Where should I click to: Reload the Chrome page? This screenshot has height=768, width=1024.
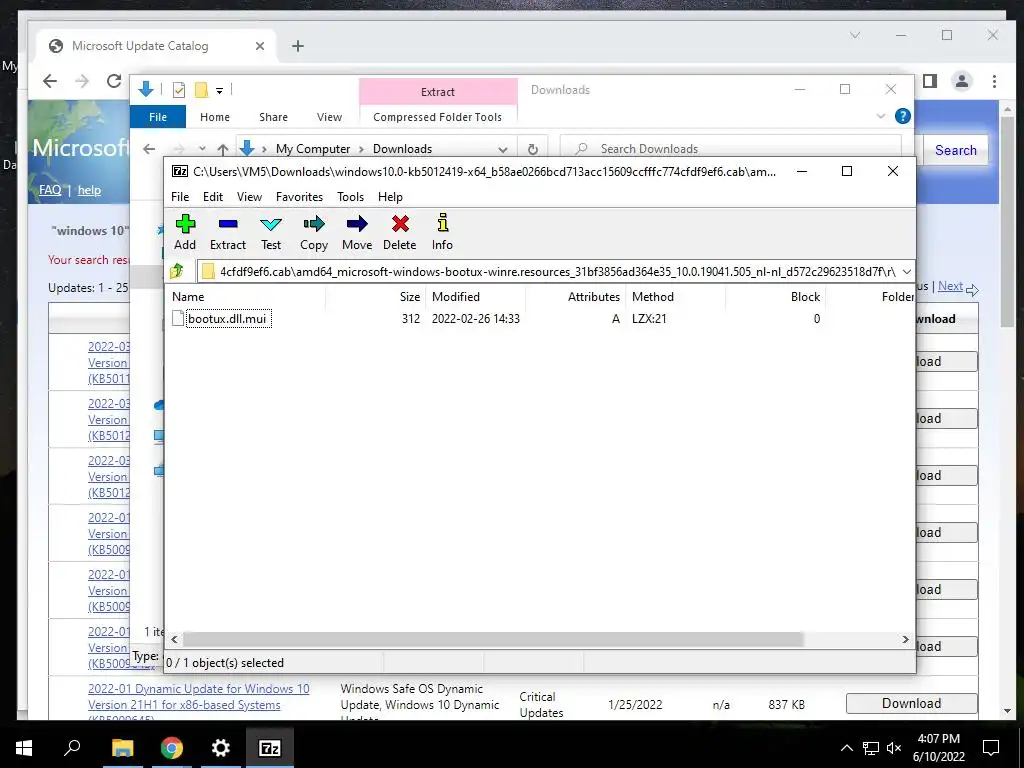coord(114,81)
